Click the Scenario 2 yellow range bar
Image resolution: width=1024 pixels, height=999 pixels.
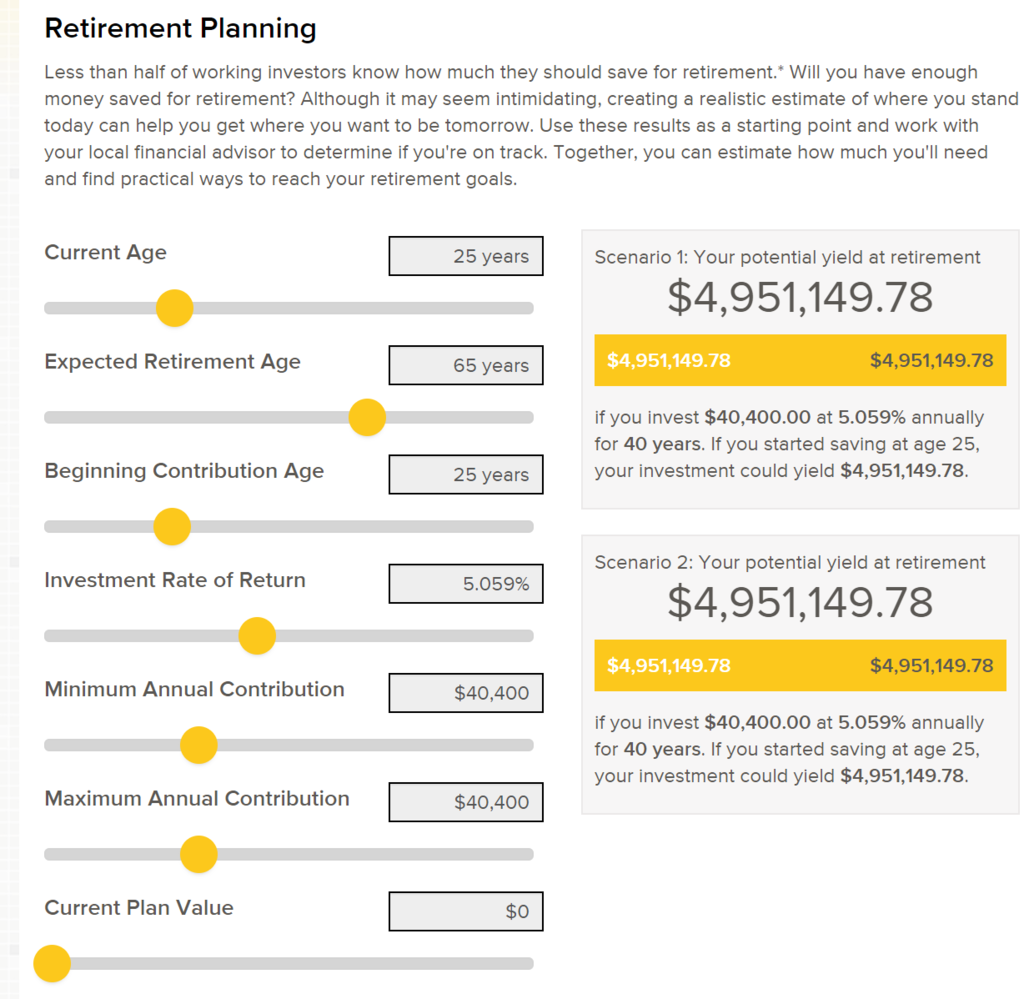[800, 665]
